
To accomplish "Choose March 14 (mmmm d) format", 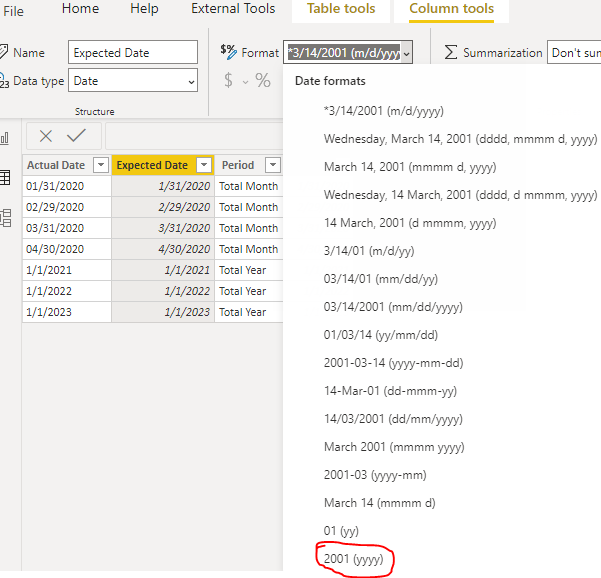I will click(379, 502).
